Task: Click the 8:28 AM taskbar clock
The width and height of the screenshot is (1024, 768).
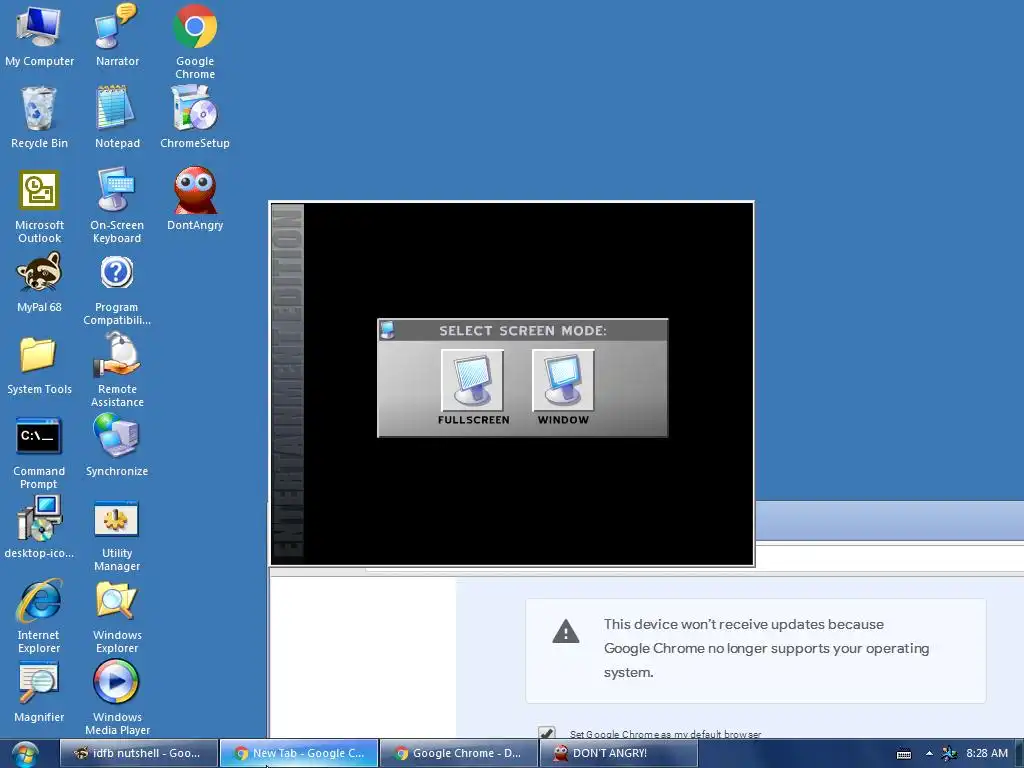Action: [x=987, y=753]
